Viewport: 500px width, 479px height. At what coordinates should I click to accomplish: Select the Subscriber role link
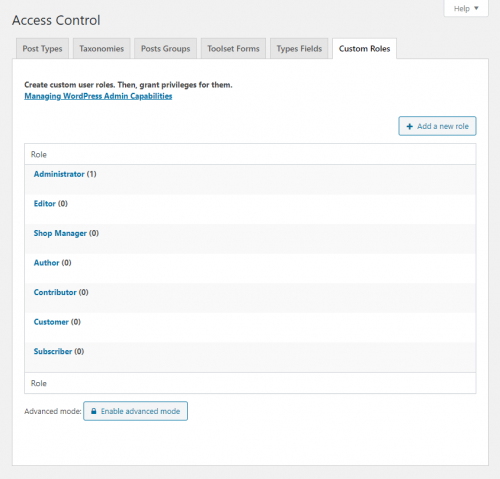(x=53, y=351)
